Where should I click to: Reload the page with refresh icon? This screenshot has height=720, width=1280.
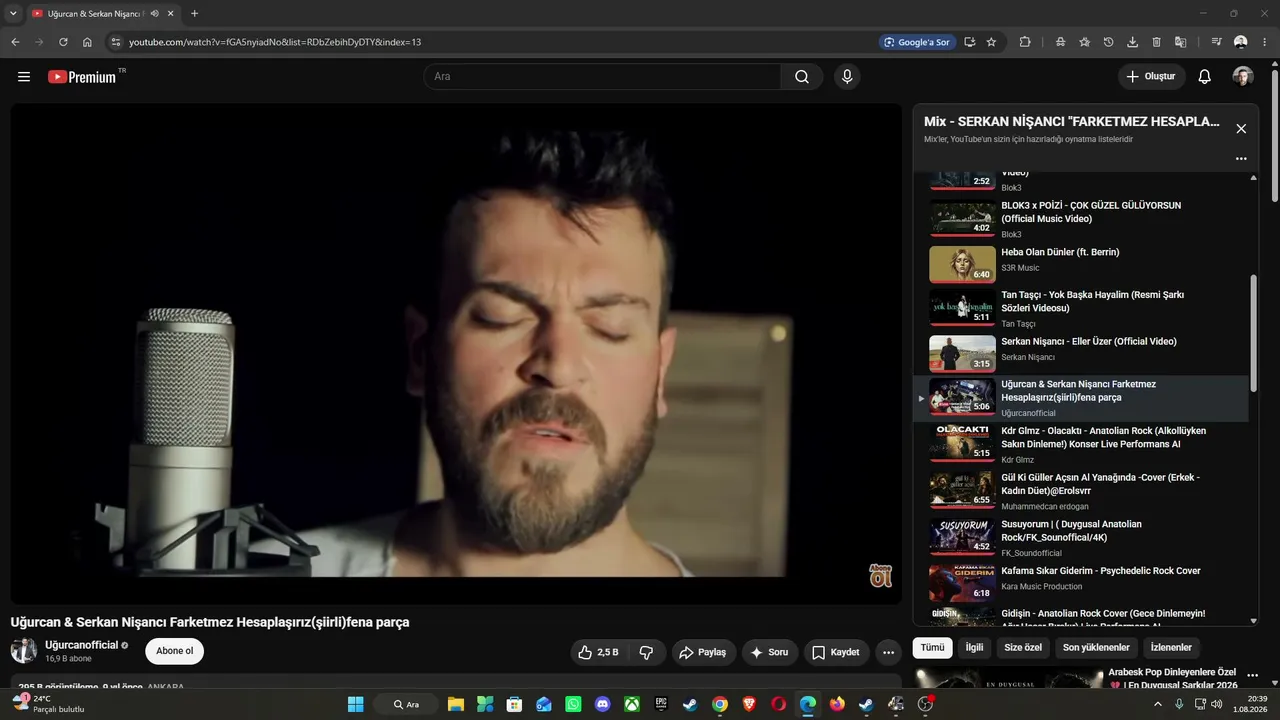point(63,42)
